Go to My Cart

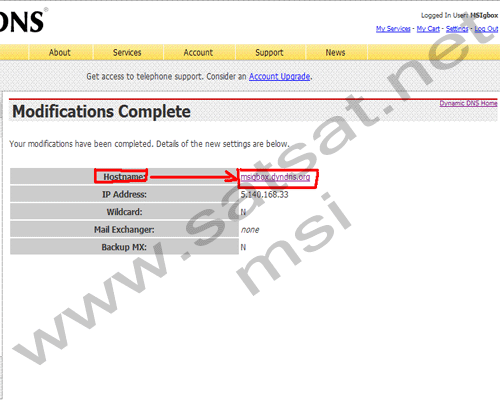click(428, 29)
